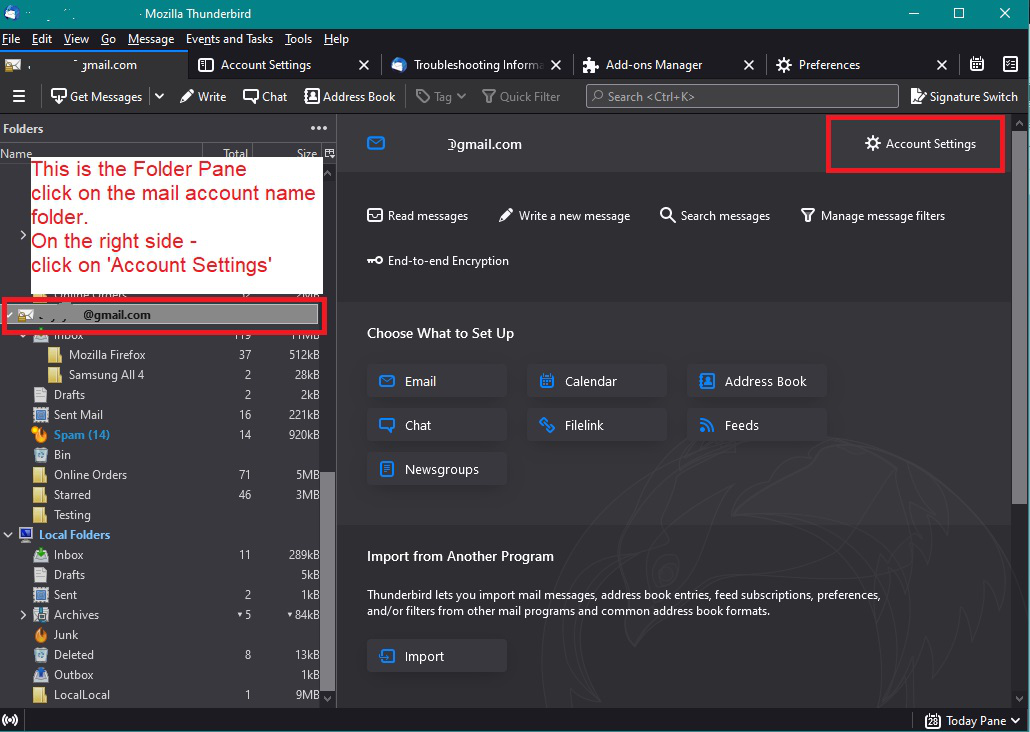Collapse the Local Folders tree
Viewport: 1030px width, 732px height.
(x=8, y=535)
